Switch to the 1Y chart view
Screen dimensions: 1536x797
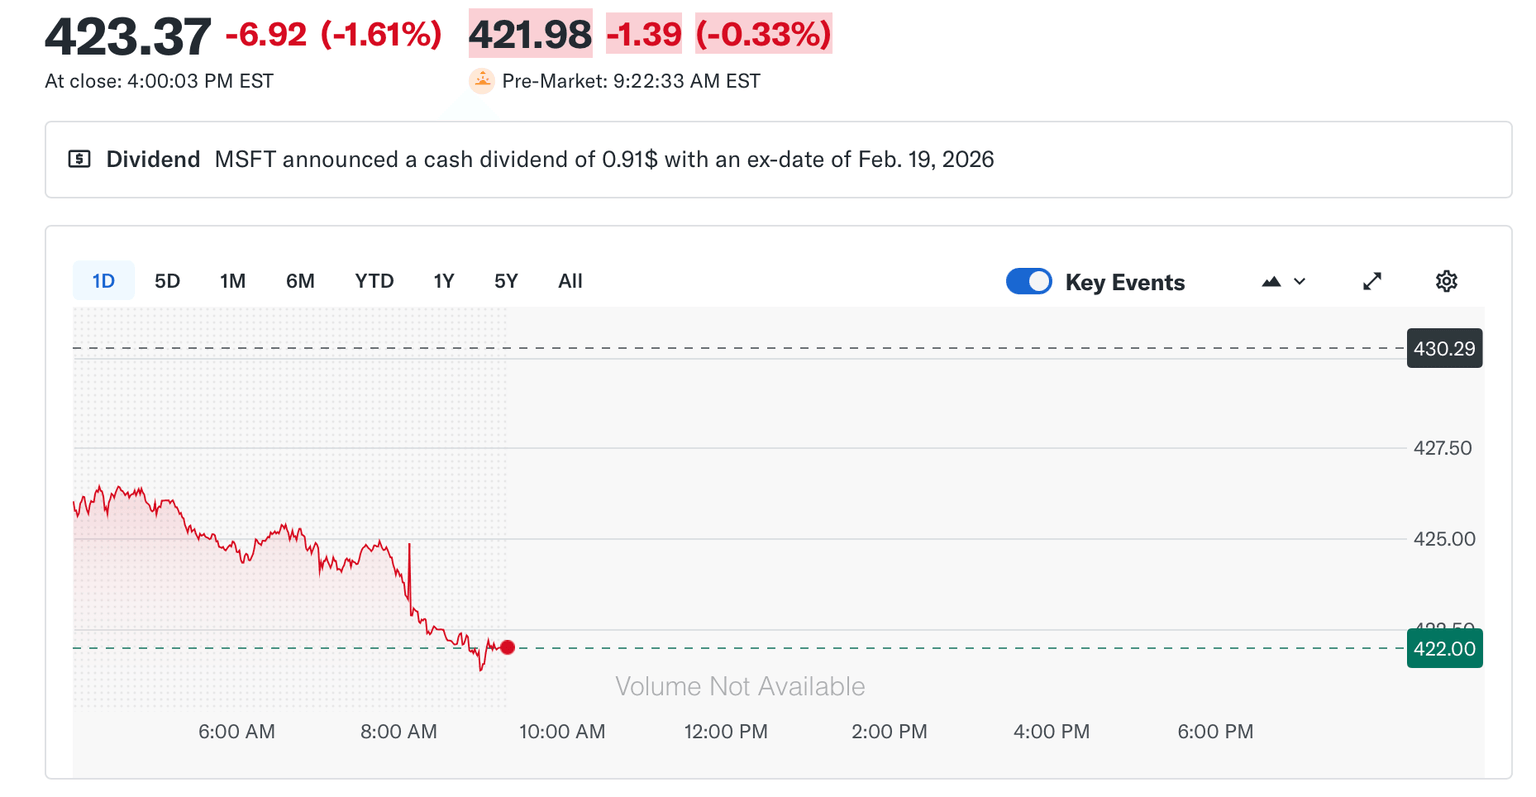pos(444,281)
